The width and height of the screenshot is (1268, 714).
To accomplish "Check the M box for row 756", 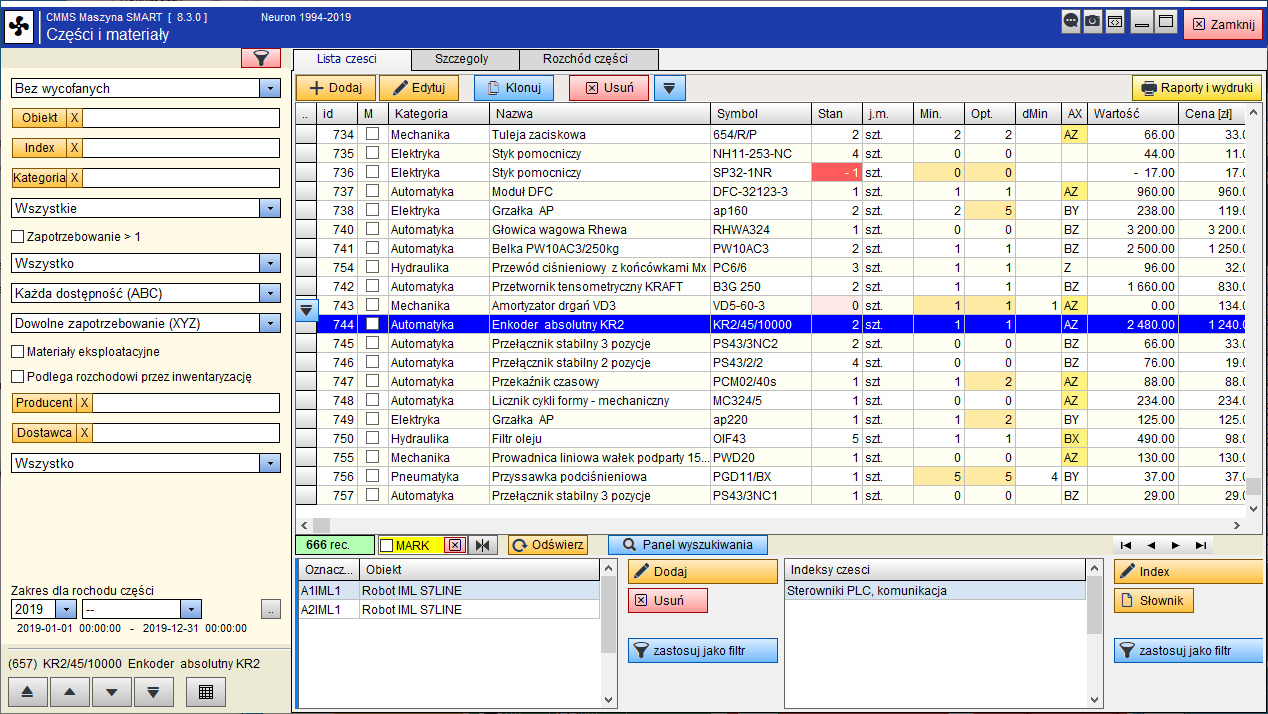I will tap(372, 476).
